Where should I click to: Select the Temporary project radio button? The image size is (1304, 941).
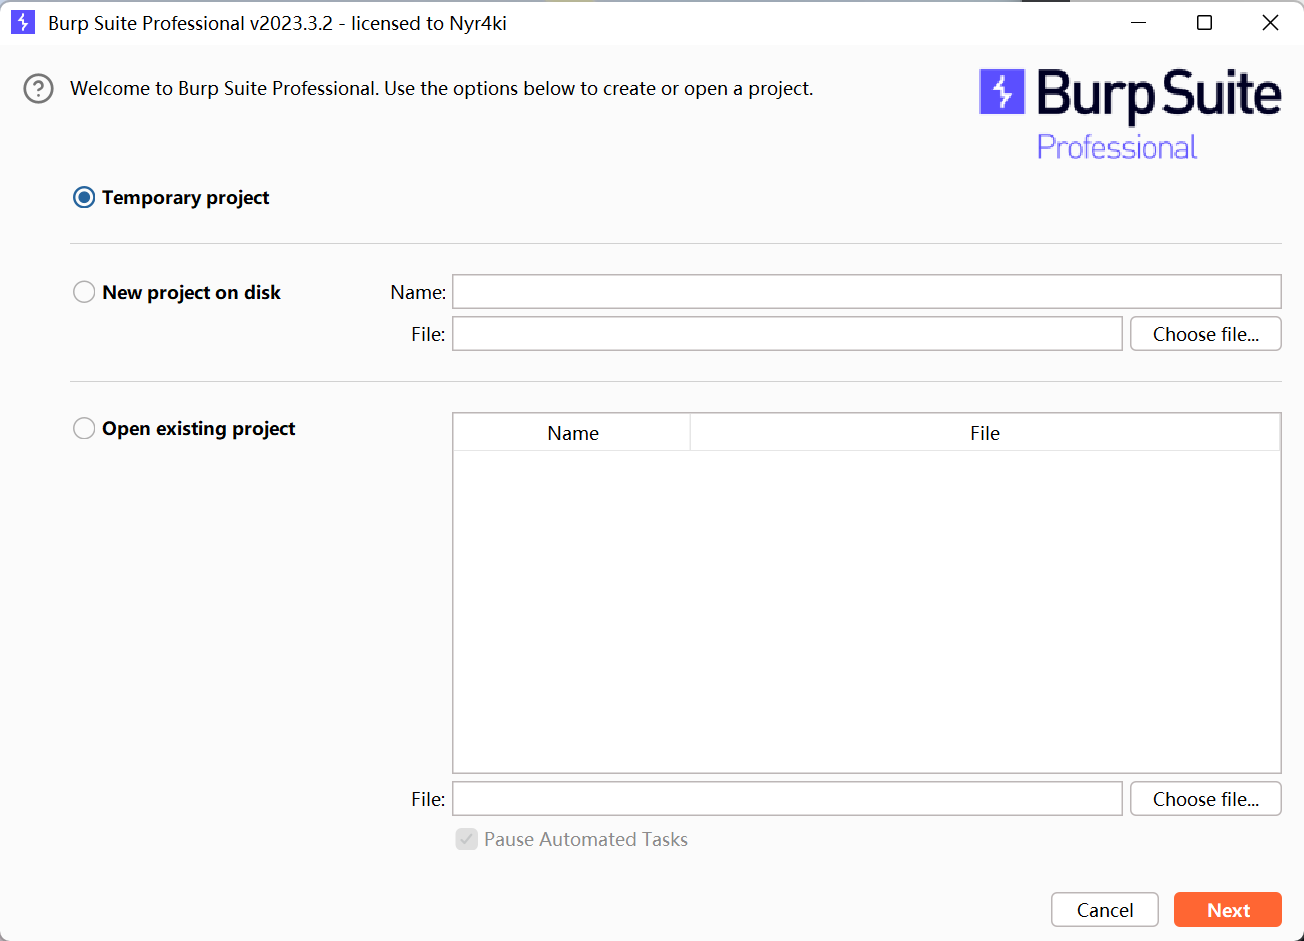pos(84,198)
